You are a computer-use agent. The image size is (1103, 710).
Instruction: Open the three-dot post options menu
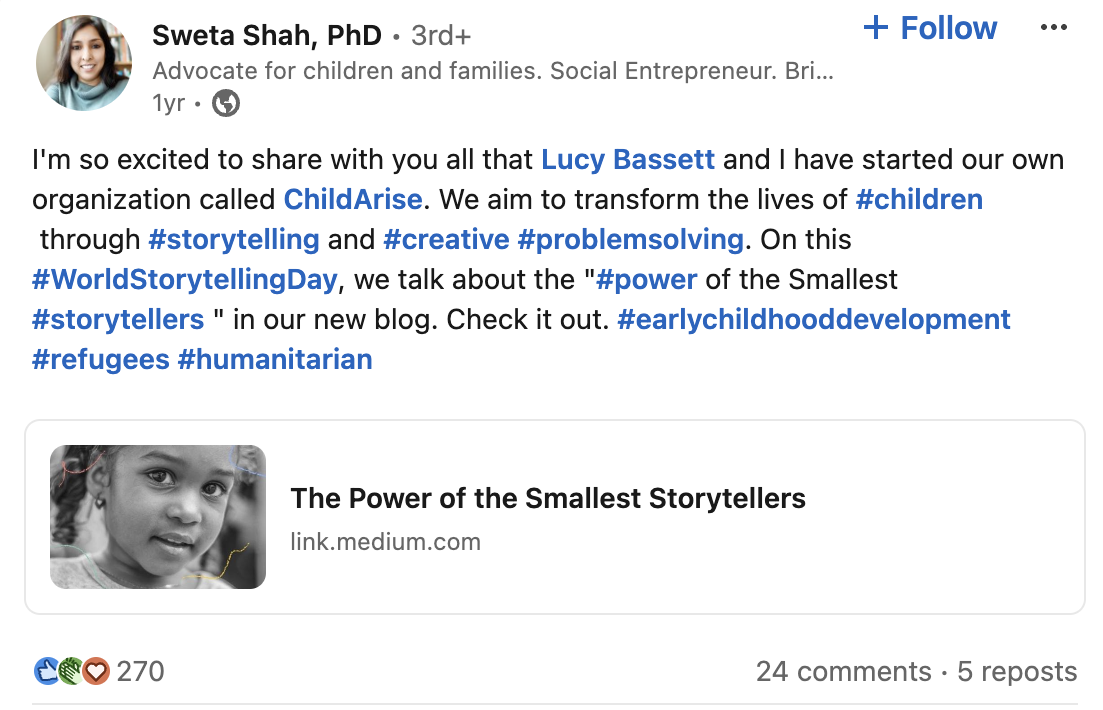1053,28
